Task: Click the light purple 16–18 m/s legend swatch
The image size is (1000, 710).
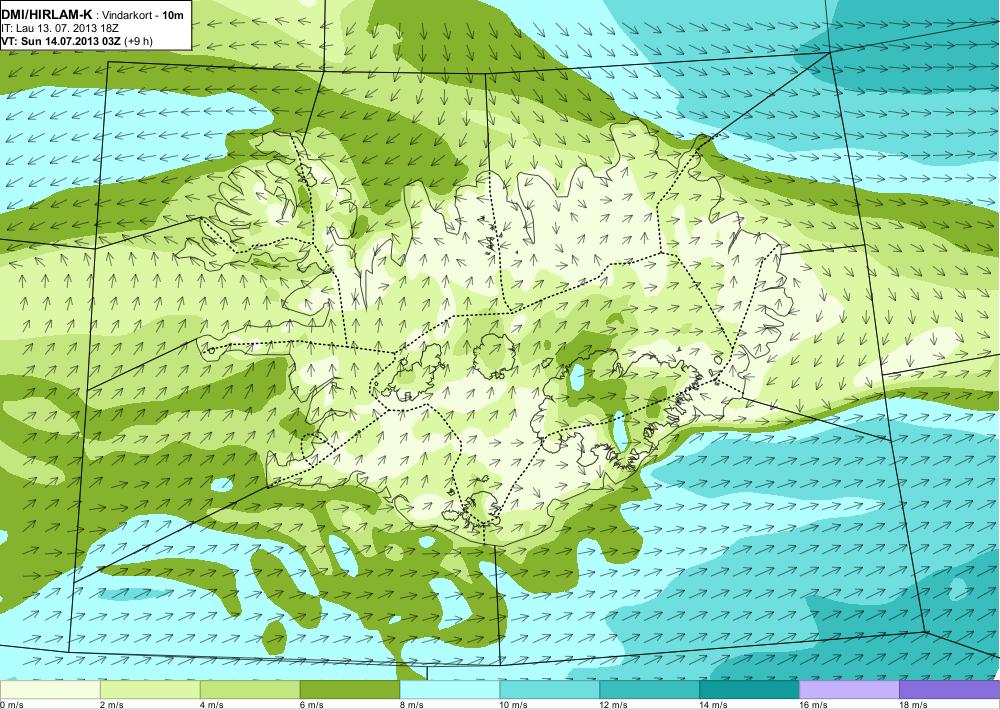Action: coord(849,690)
